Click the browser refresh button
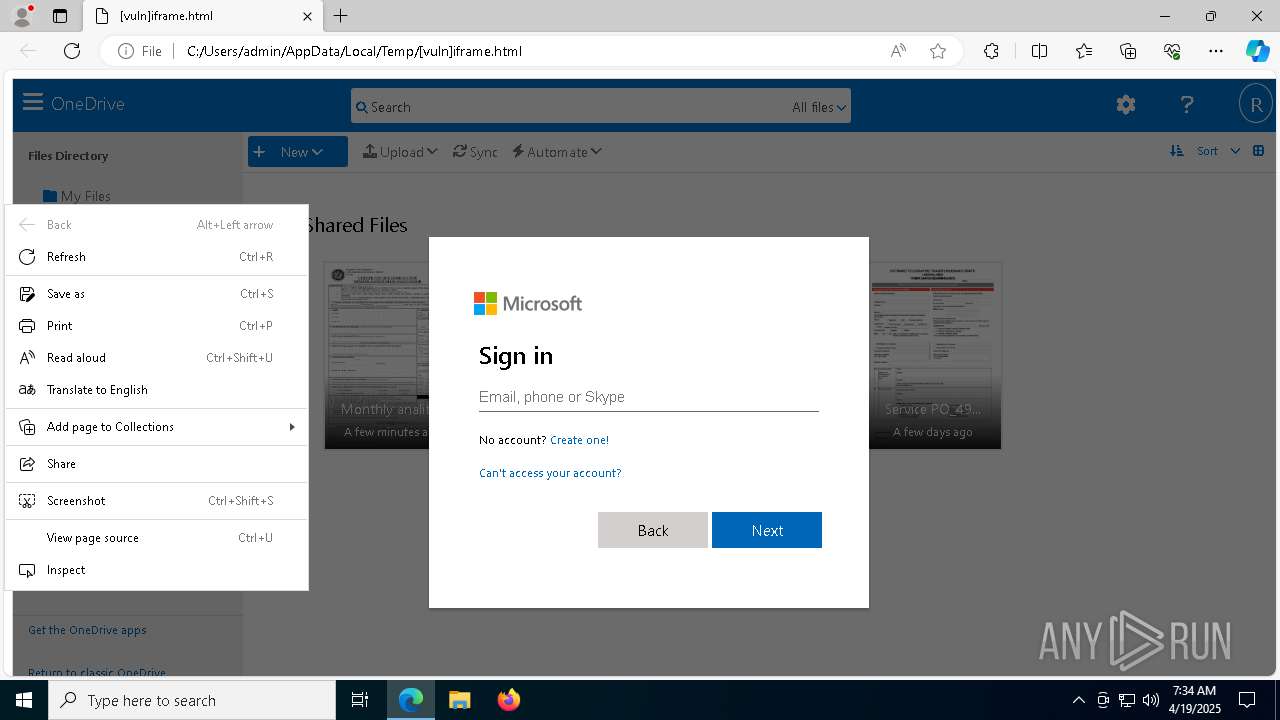 point(72,51)
